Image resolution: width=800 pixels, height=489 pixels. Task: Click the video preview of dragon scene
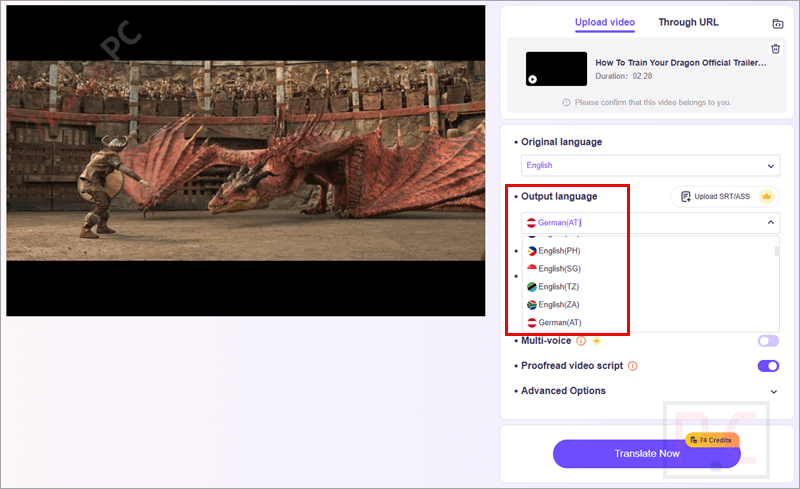[x=245, y=161]
